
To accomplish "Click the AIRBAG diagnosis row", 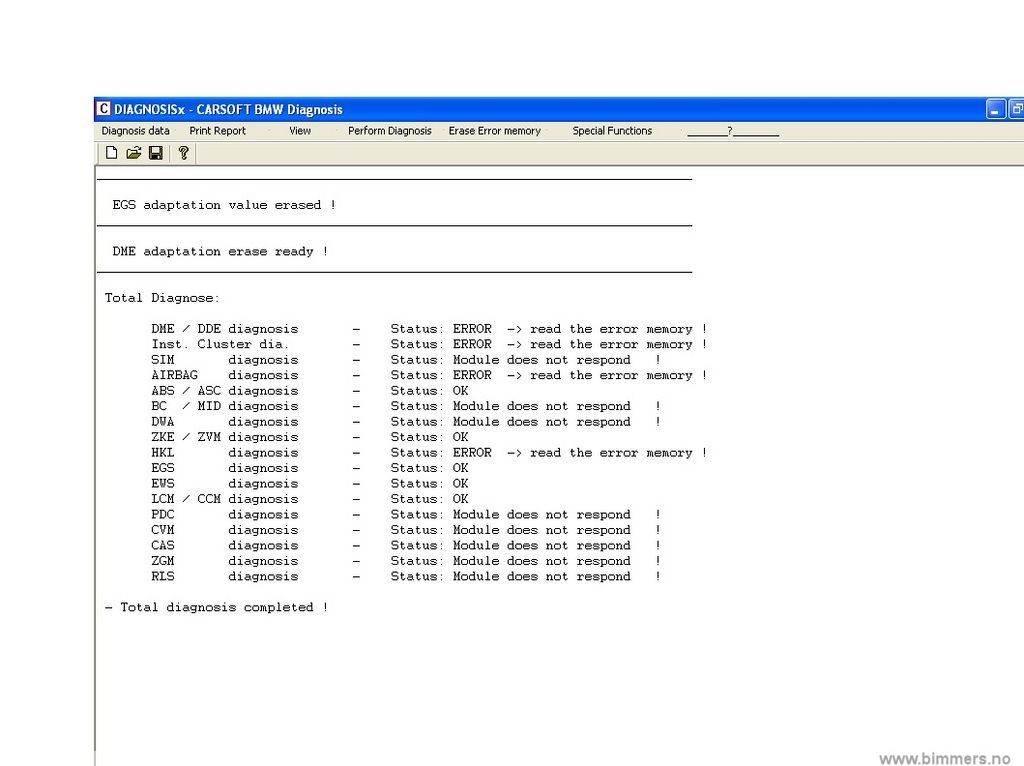I will click(x=429, y=375).
